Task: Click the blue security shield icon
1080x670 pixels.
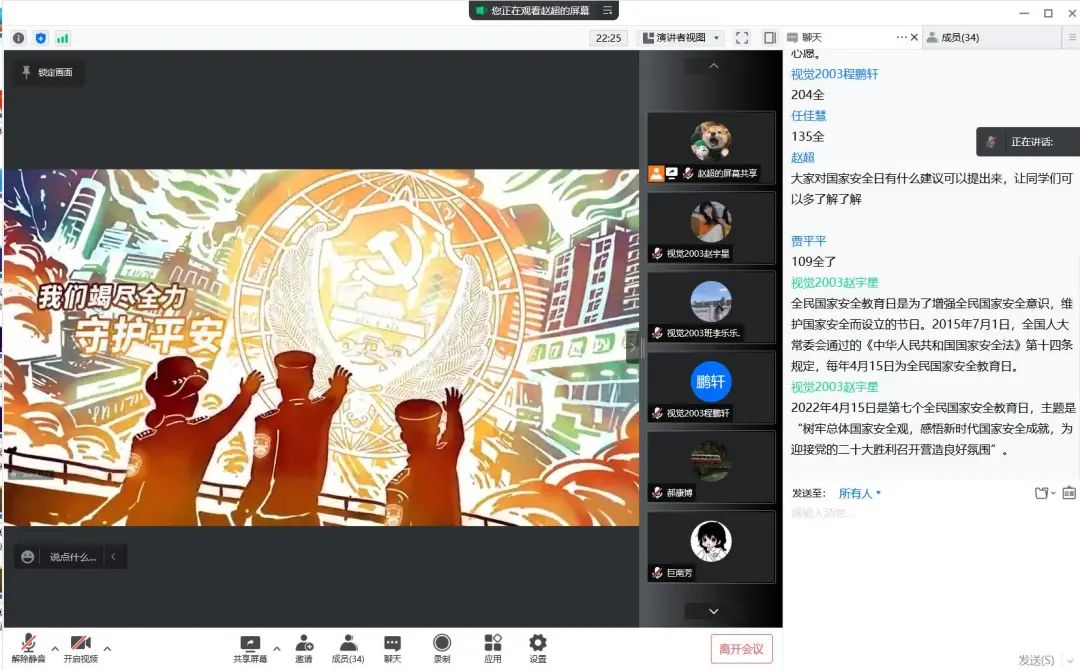Action: point(41,38)
